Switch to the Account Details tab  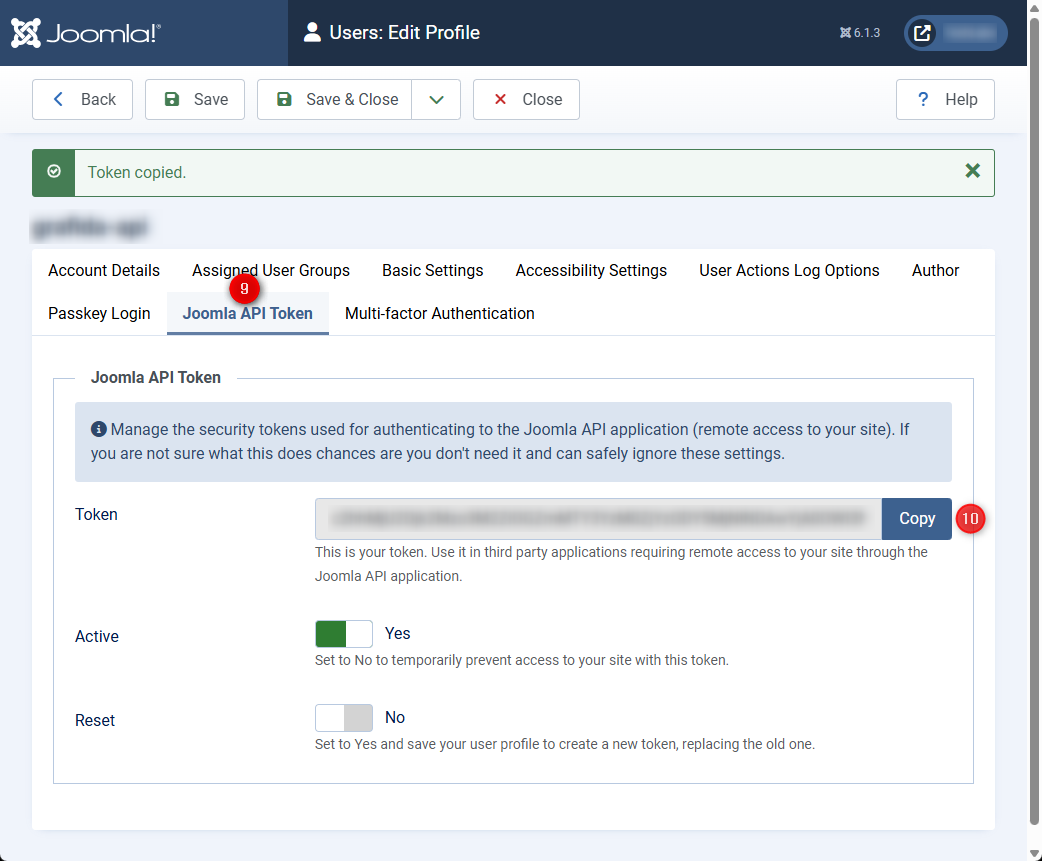coord(104,270)
